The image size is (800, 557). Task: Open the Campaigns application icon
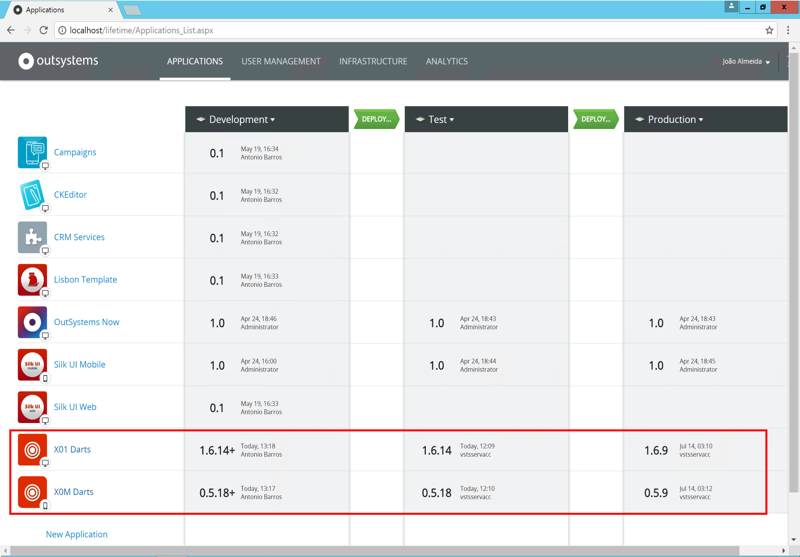pos(32,152)
